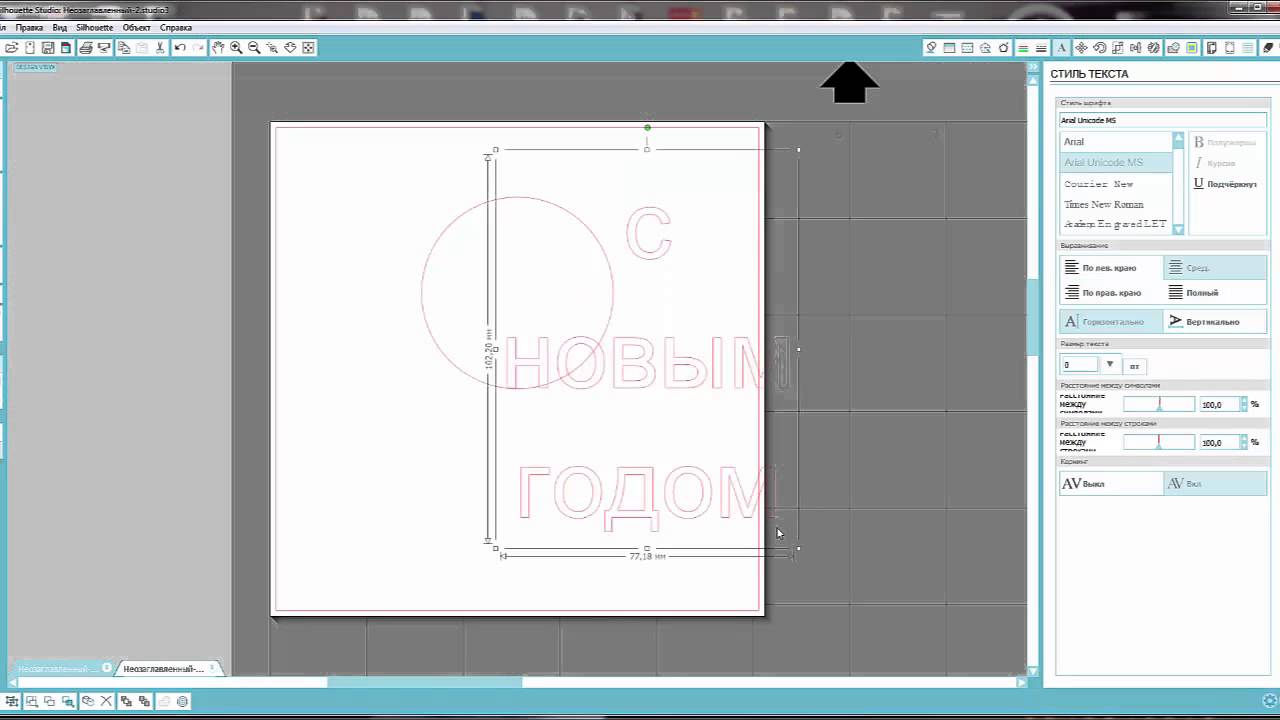Click the Open file folder icon

(12, 48)
